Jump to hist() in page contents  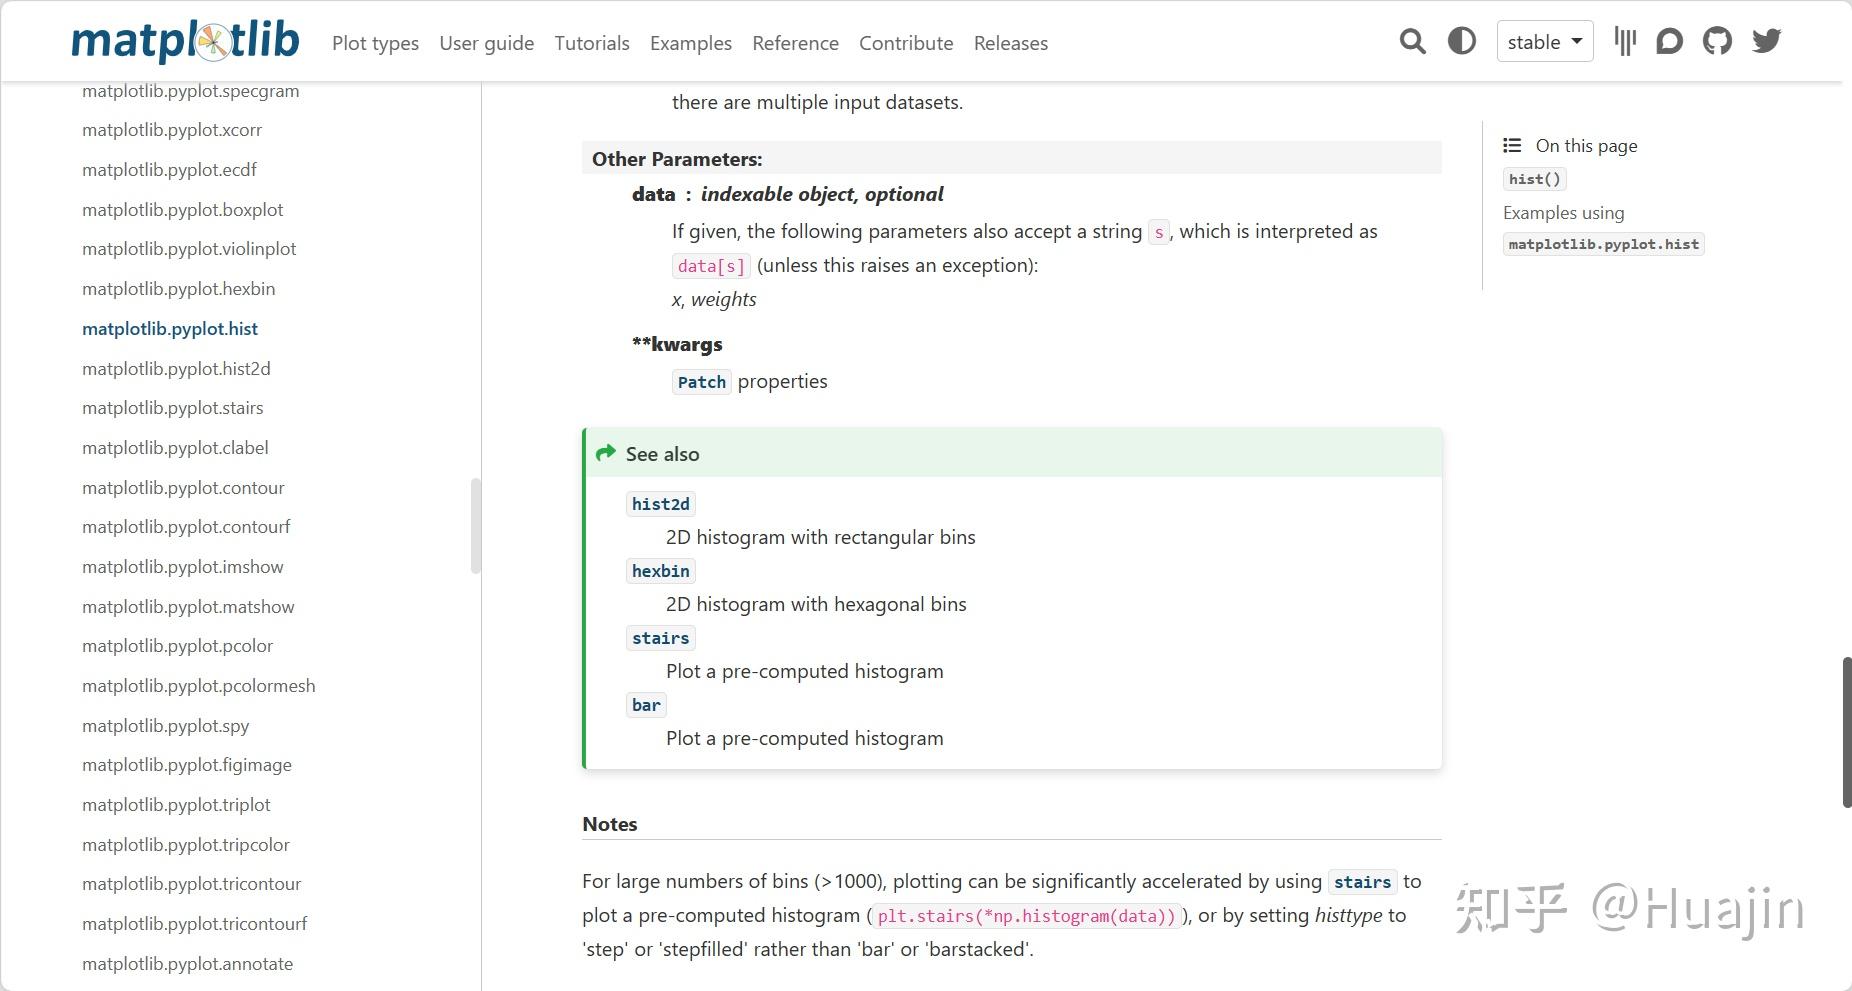coord(1534,179)
